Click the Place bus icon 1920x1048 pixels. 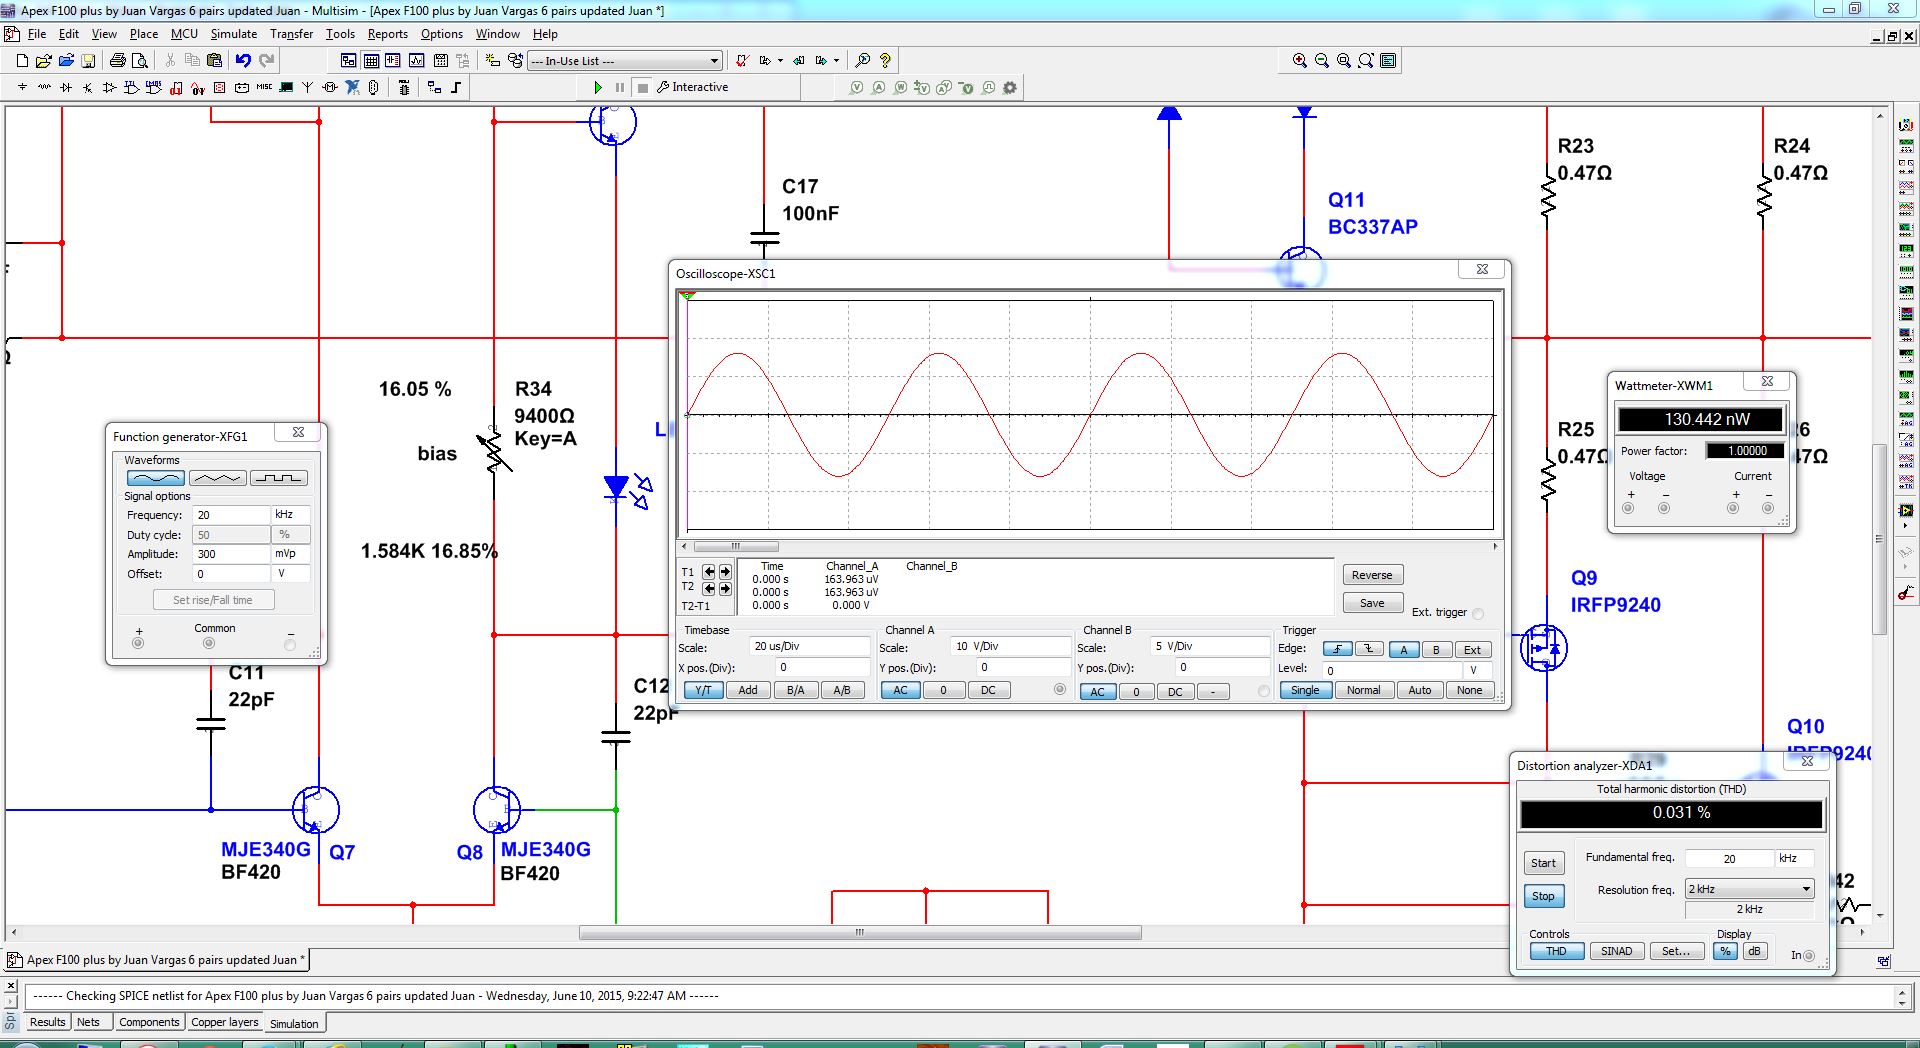456,87
